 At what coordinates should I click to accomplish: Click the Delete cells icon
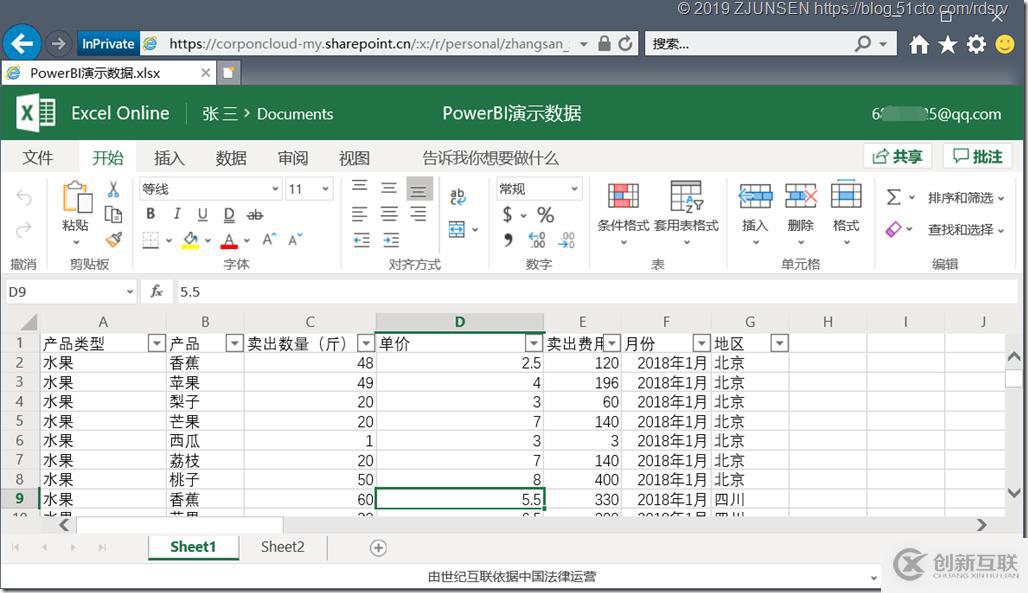point(801,195)
